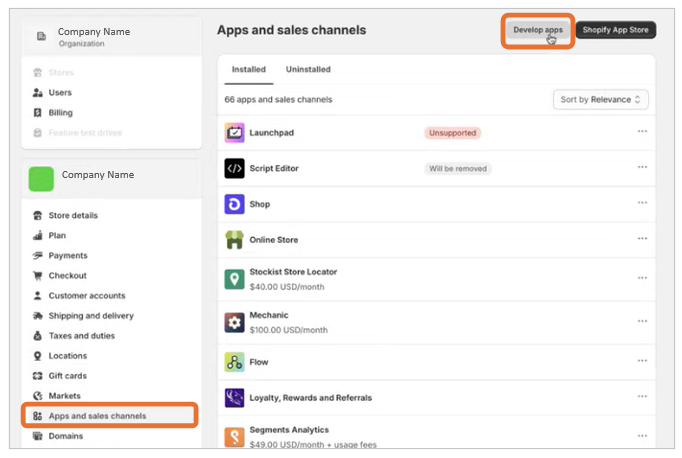The height and width of the screenshot is (458, 682).
Task: Click the organization building icon
Action: 41,36
